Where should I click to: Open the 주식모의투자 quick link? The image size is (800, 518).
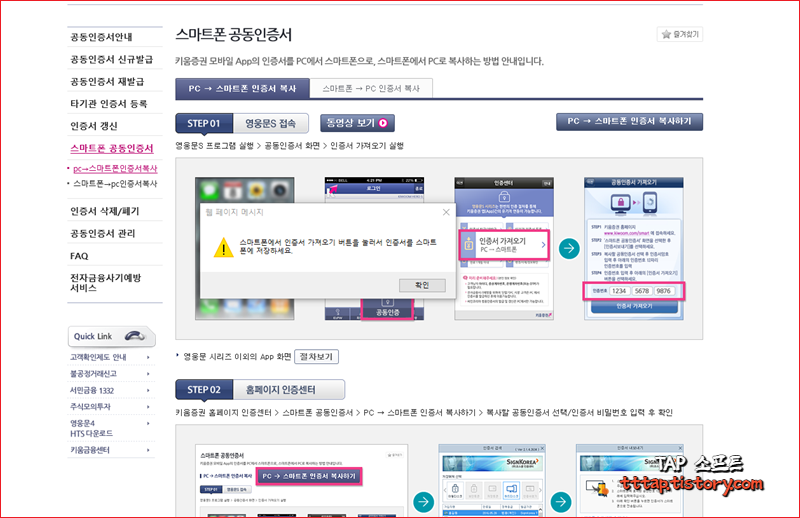tap(90, 407)
